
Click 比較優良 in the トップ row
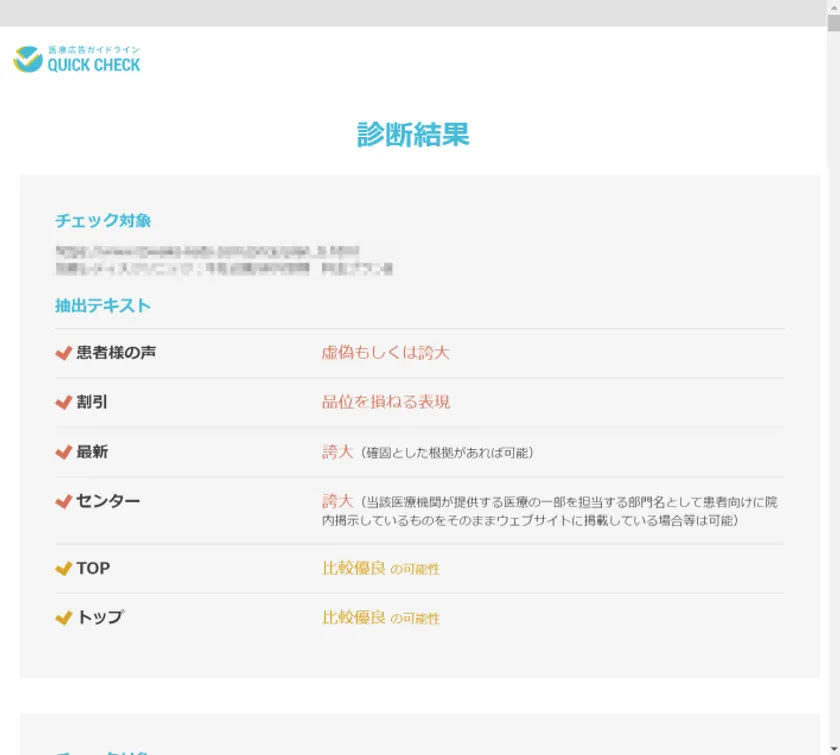click(x=353, y=618)
